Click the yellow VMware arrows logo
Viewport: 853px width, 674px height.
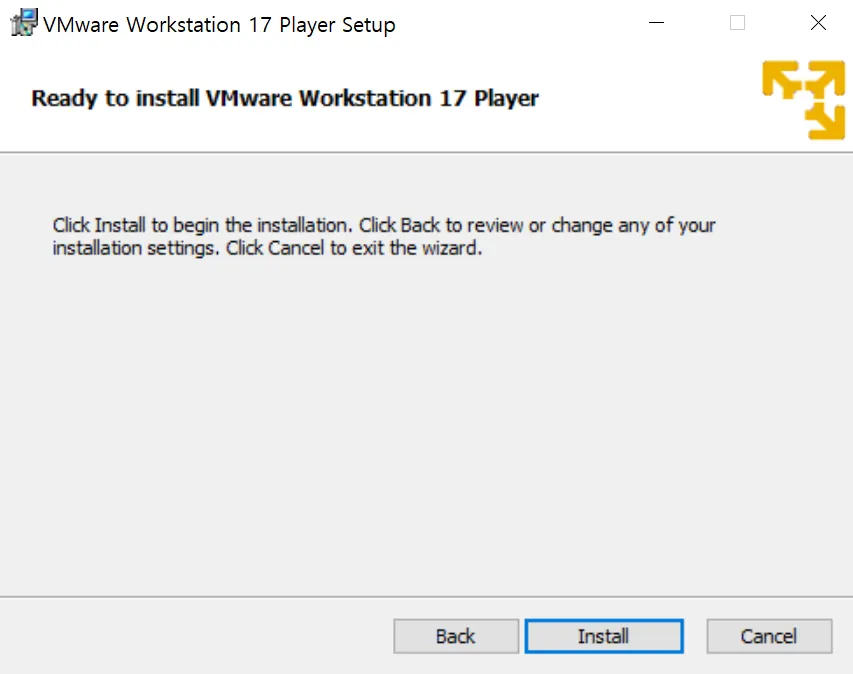(803, 100)
